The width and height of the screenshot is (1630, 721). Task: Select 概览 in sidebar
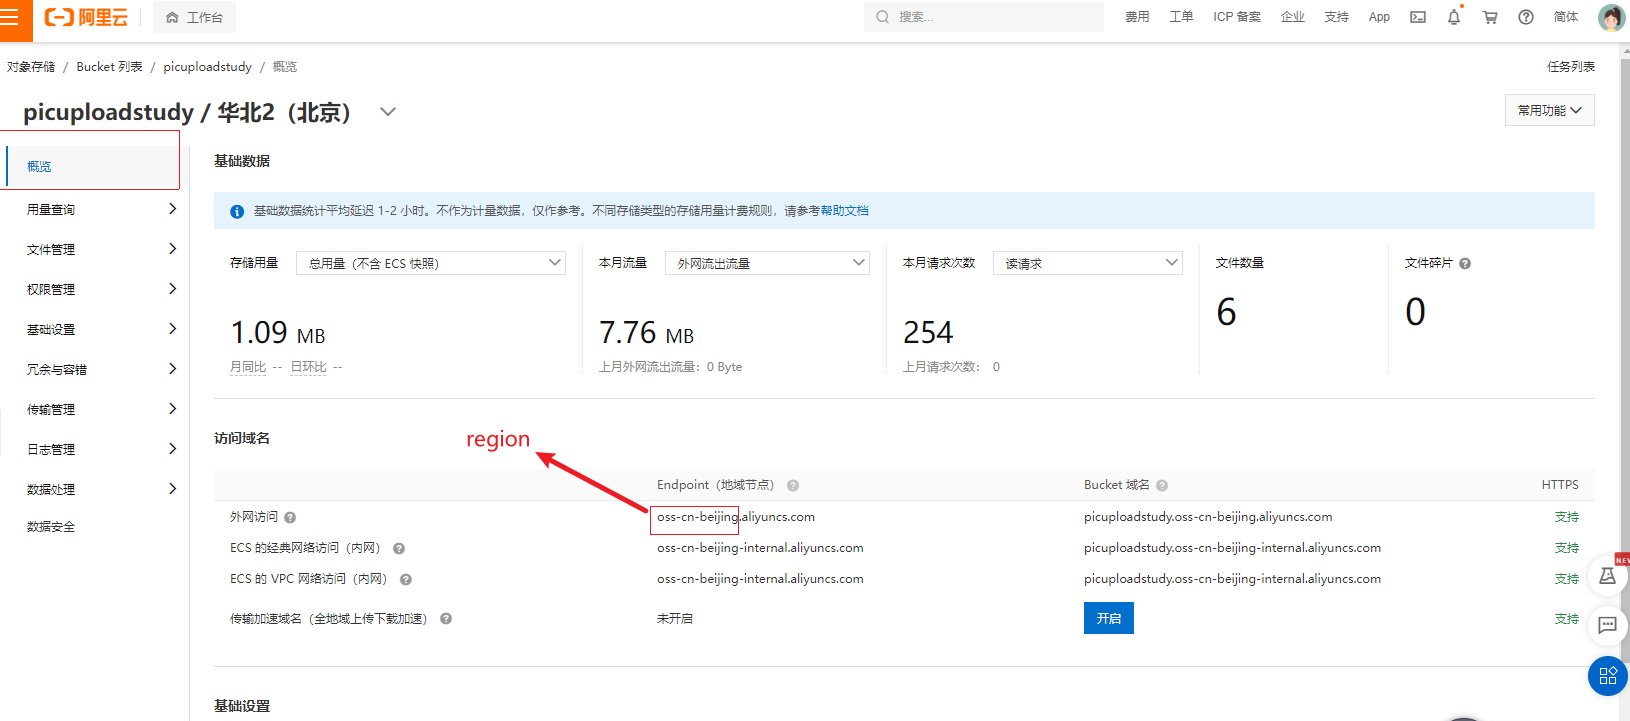[92, 167]
